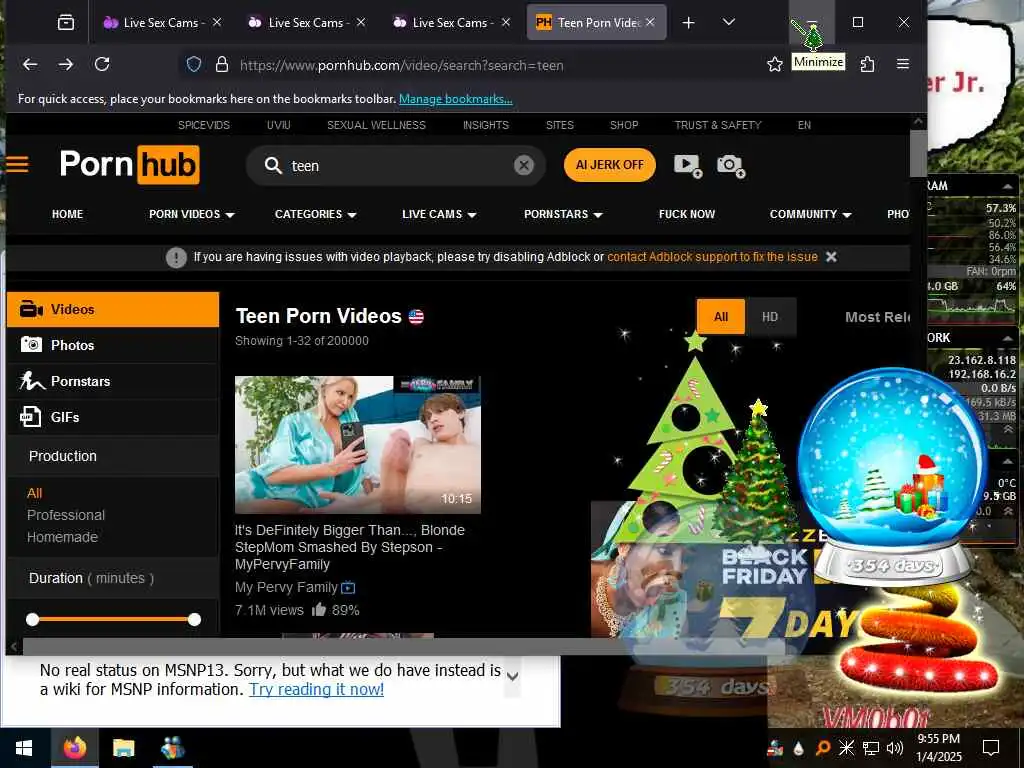Open the Windows Start menu
This screenshot has width=1024, height=768.
click(x=25, y=748)
